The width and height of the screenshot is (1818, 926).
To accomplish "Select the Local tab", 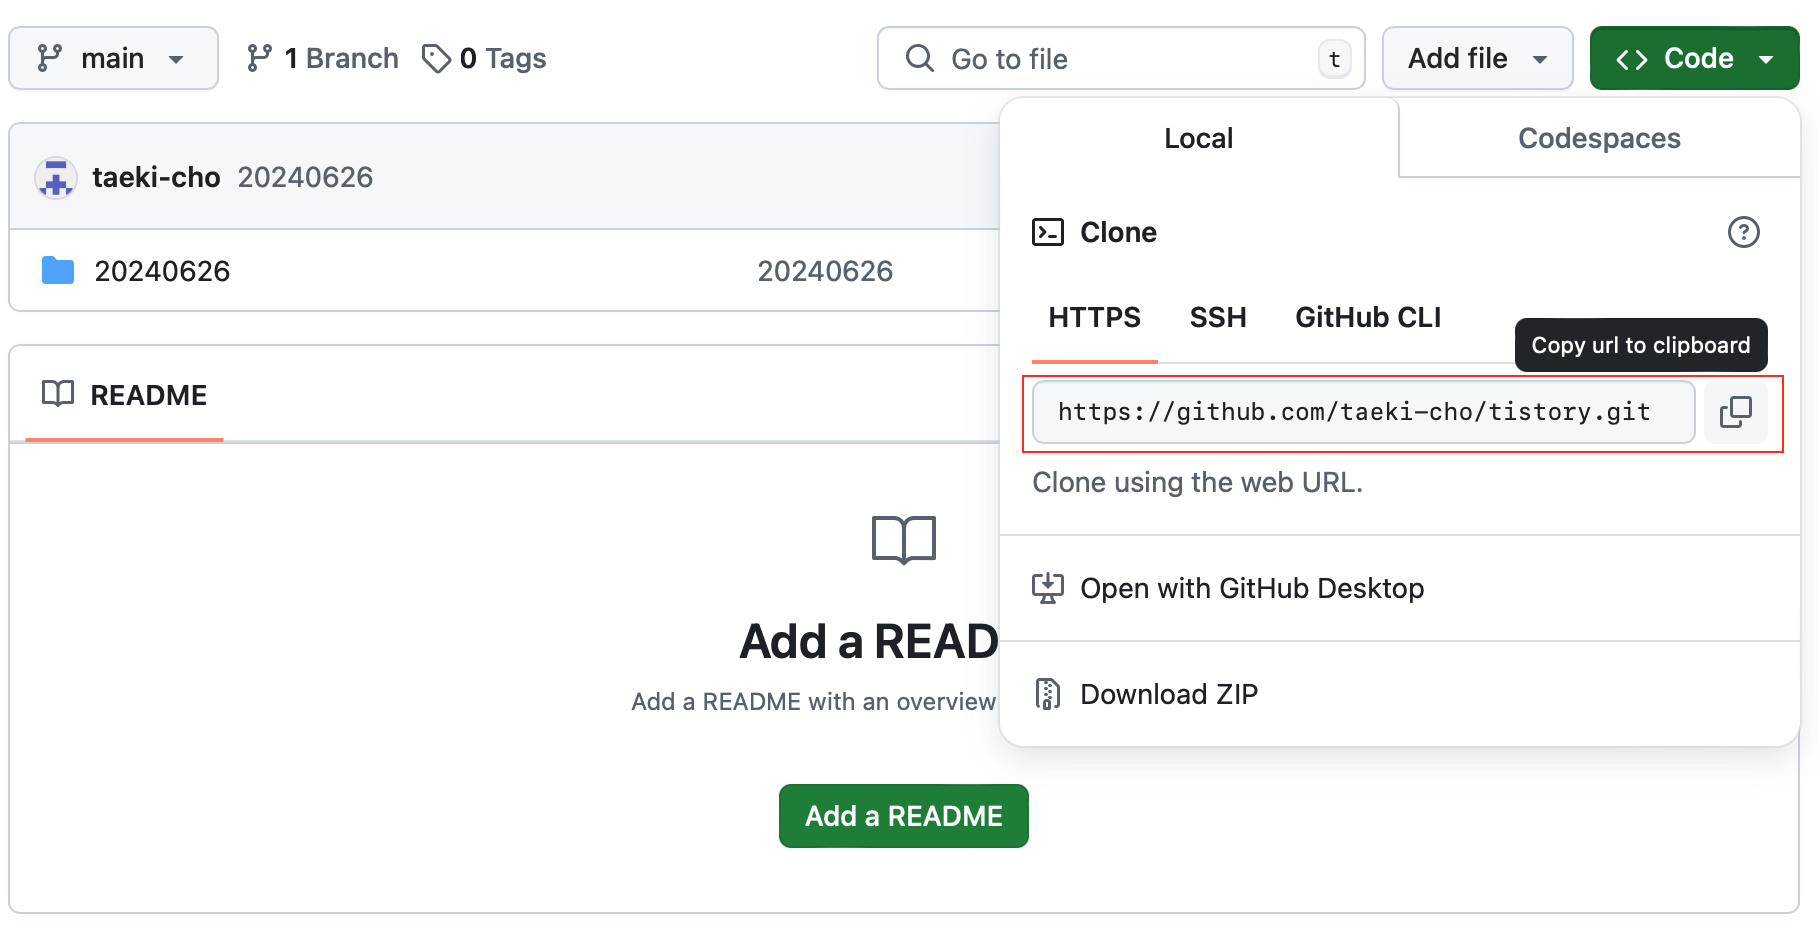I will [1198, 138].
